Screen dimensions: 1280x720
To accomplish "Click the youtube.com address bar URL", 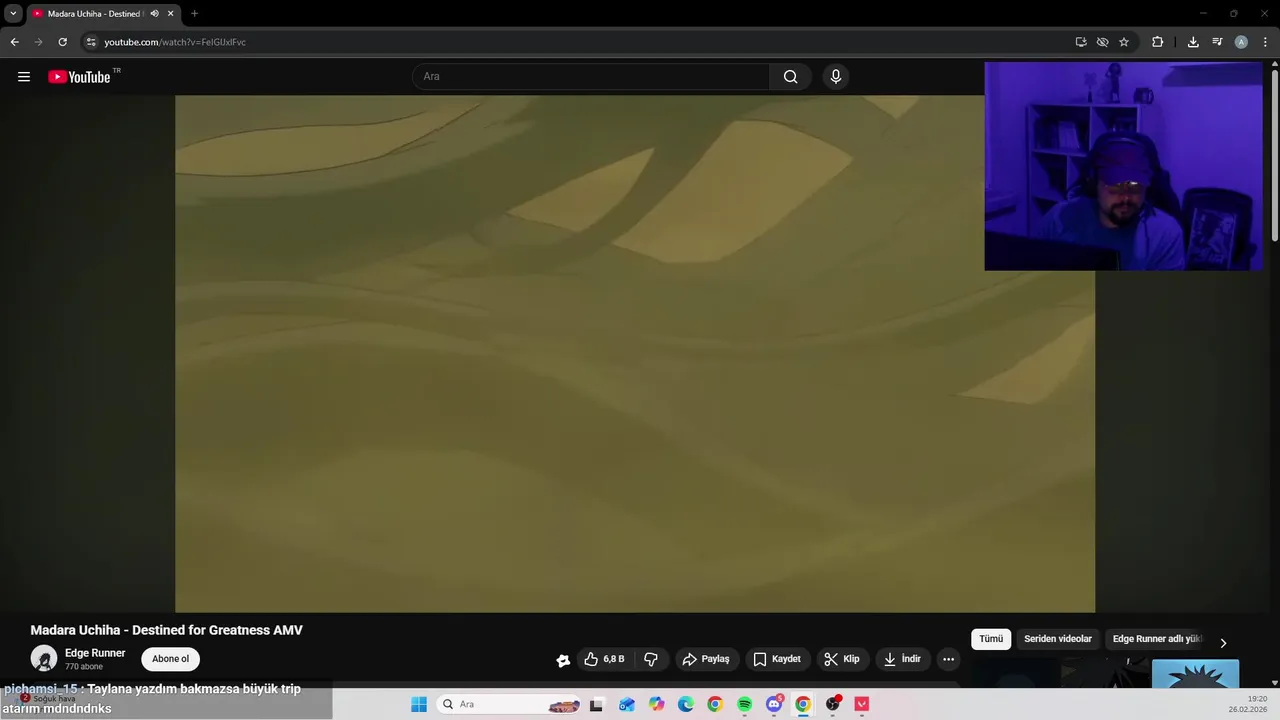I will [175, 42].
